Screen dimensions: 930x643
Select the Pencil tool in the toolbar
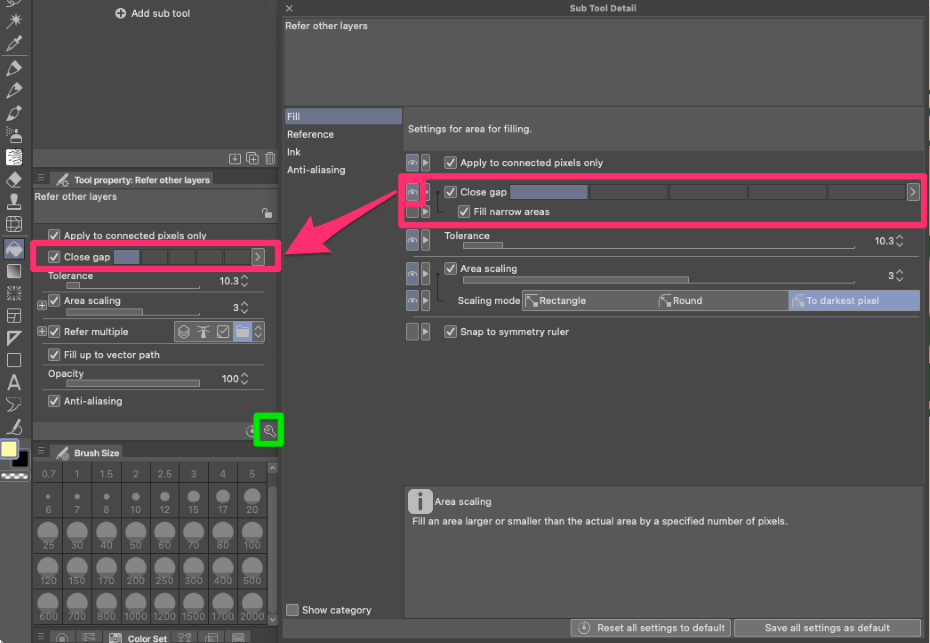14,90
